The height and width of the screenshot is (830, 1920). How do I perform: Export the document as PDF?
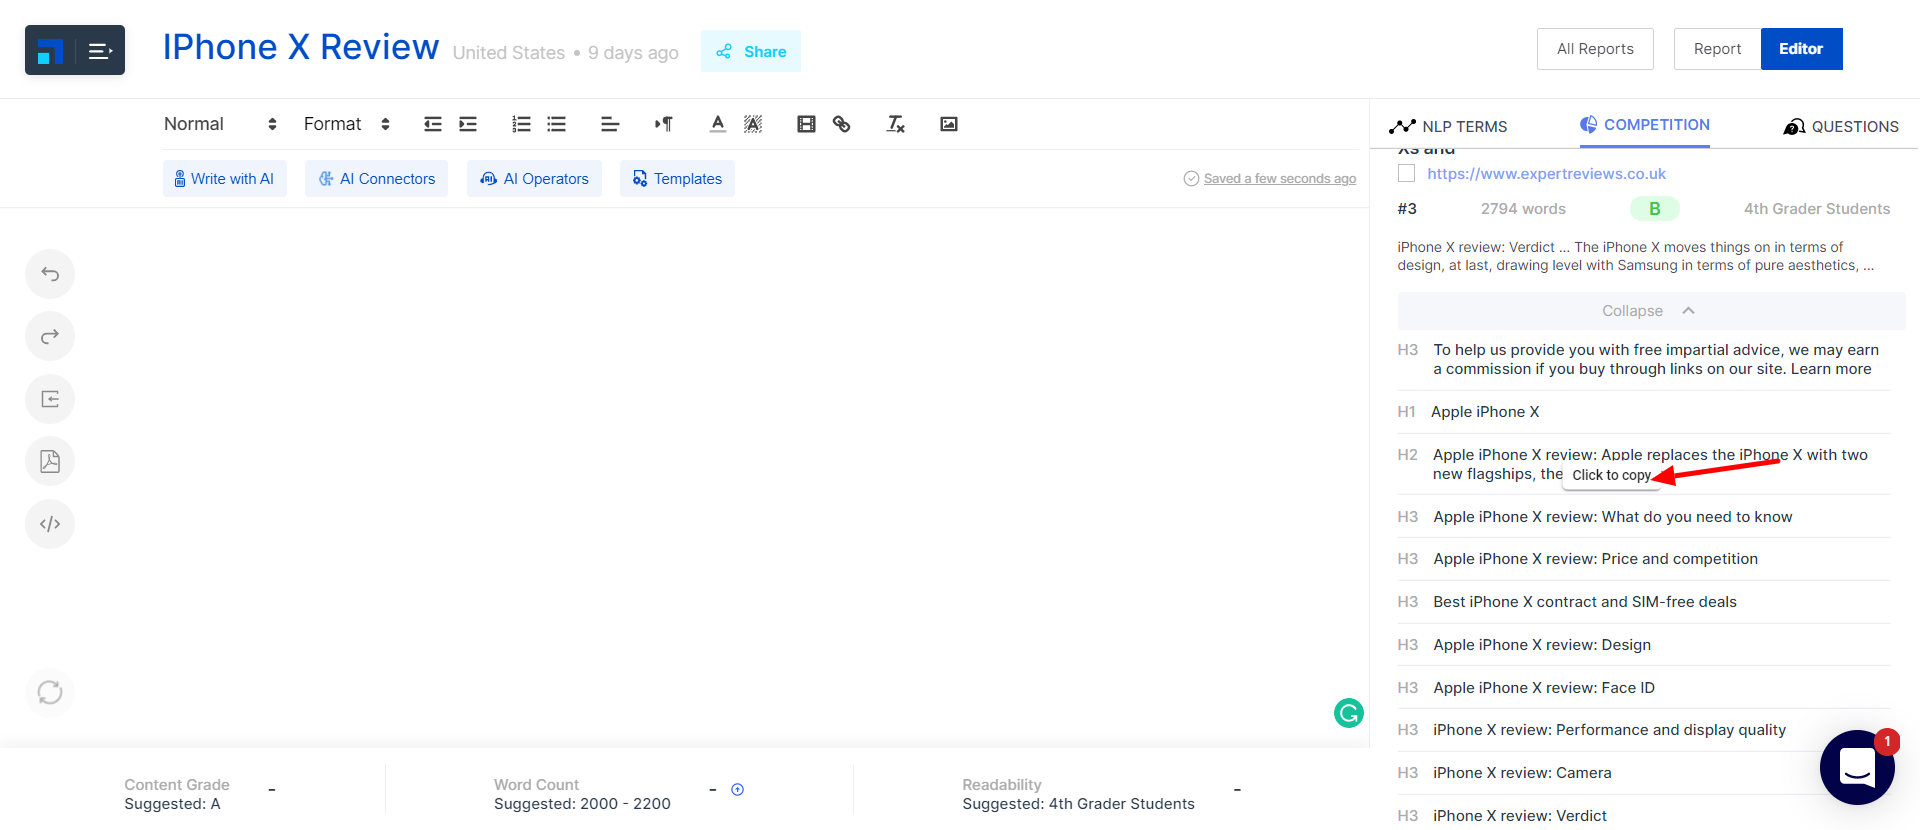pos(50,461)
